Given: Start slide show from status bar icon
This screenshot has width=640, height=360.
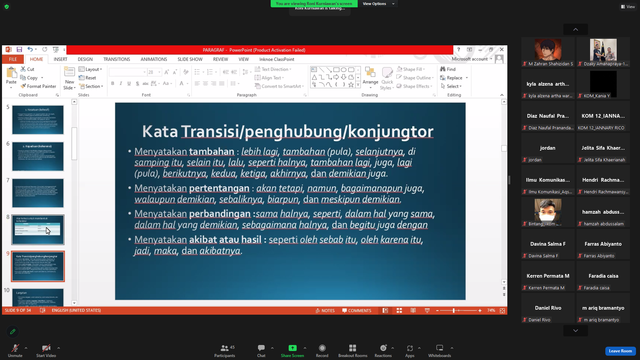Looking at the screenshot, I should point(427,311).
